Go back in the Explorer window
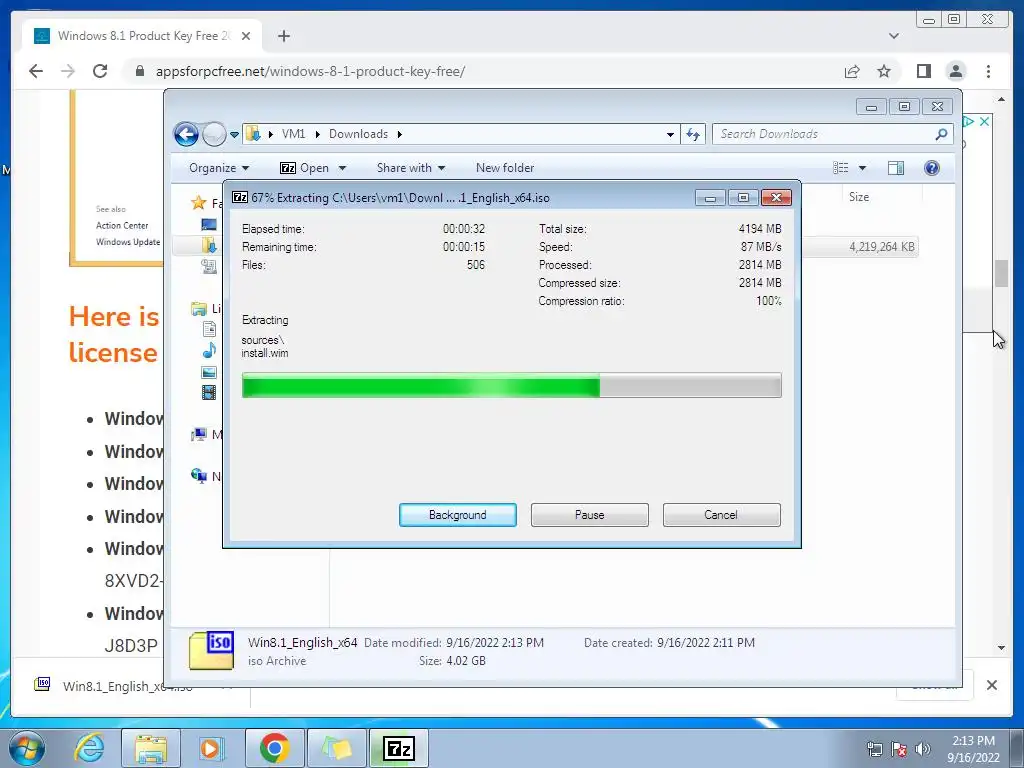This screenshot has width=1024, height=768. click(x=186, y=135)
